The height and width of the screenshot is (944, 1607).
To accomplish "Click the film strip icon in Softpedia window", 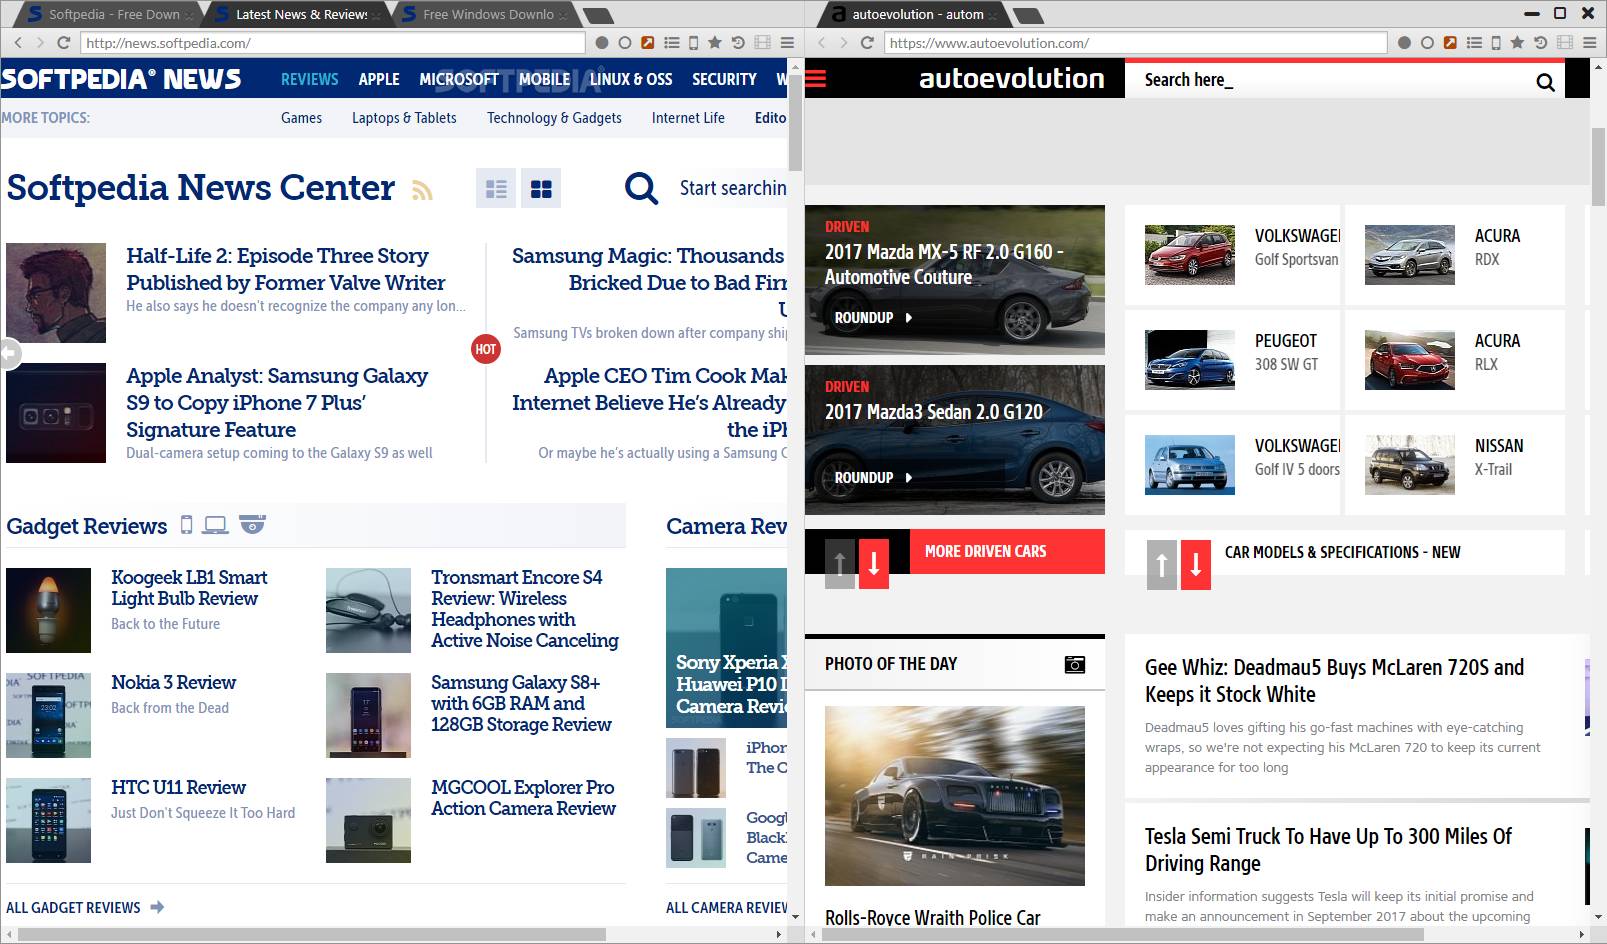I will point(763,43).
